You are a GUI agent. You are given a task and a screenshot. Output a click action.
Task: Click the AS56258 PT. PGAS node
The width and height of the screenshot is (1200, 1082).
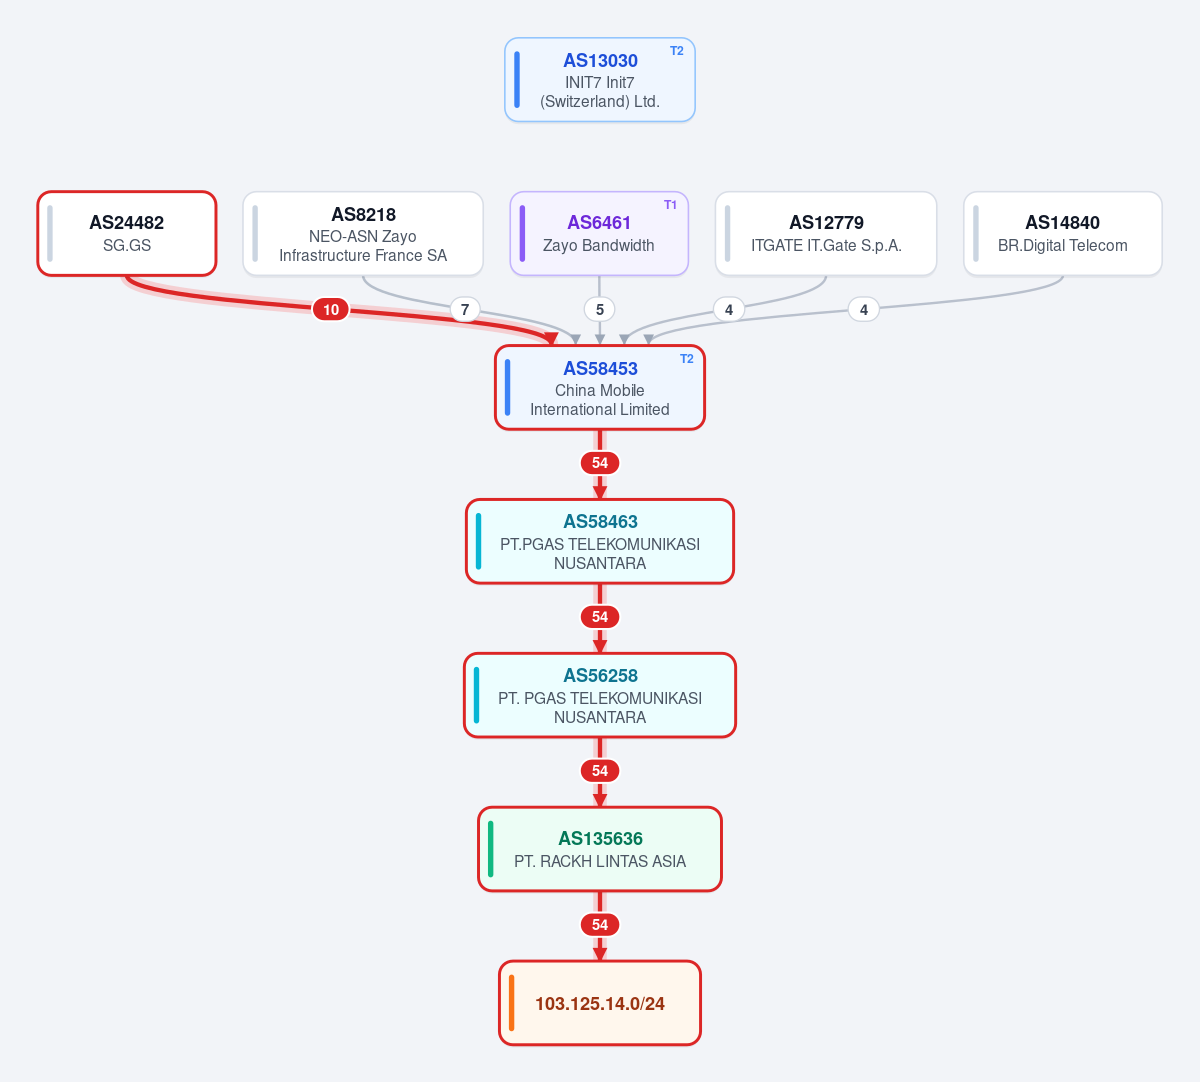(x=600, y=695)
